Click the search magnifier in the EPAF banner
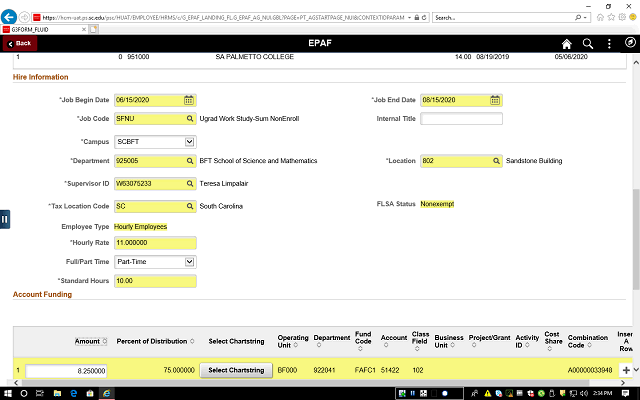The width and height of the screenshot is (640, 400). pos(588,44)
